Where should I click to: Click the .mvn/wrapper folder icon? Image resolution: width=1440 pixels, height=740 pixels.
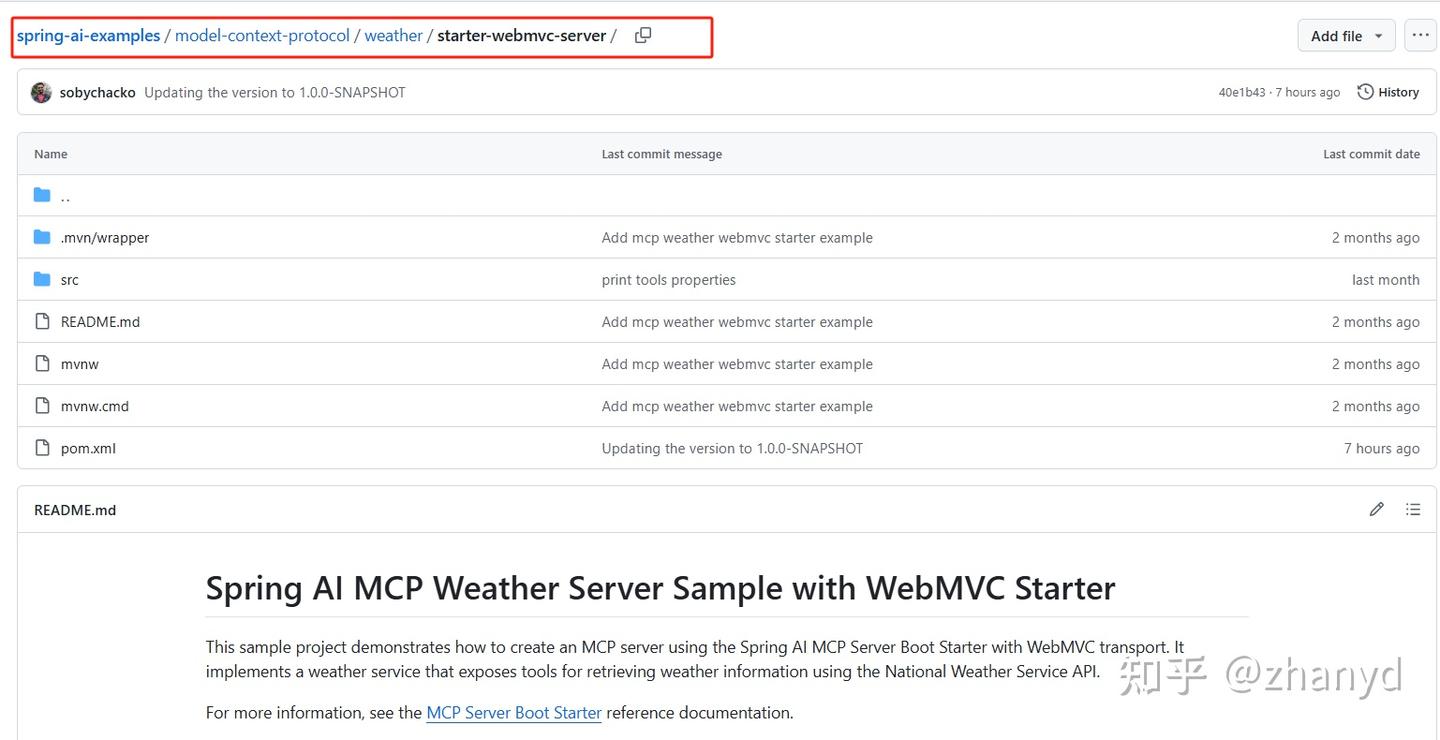[x=41, y=237]
